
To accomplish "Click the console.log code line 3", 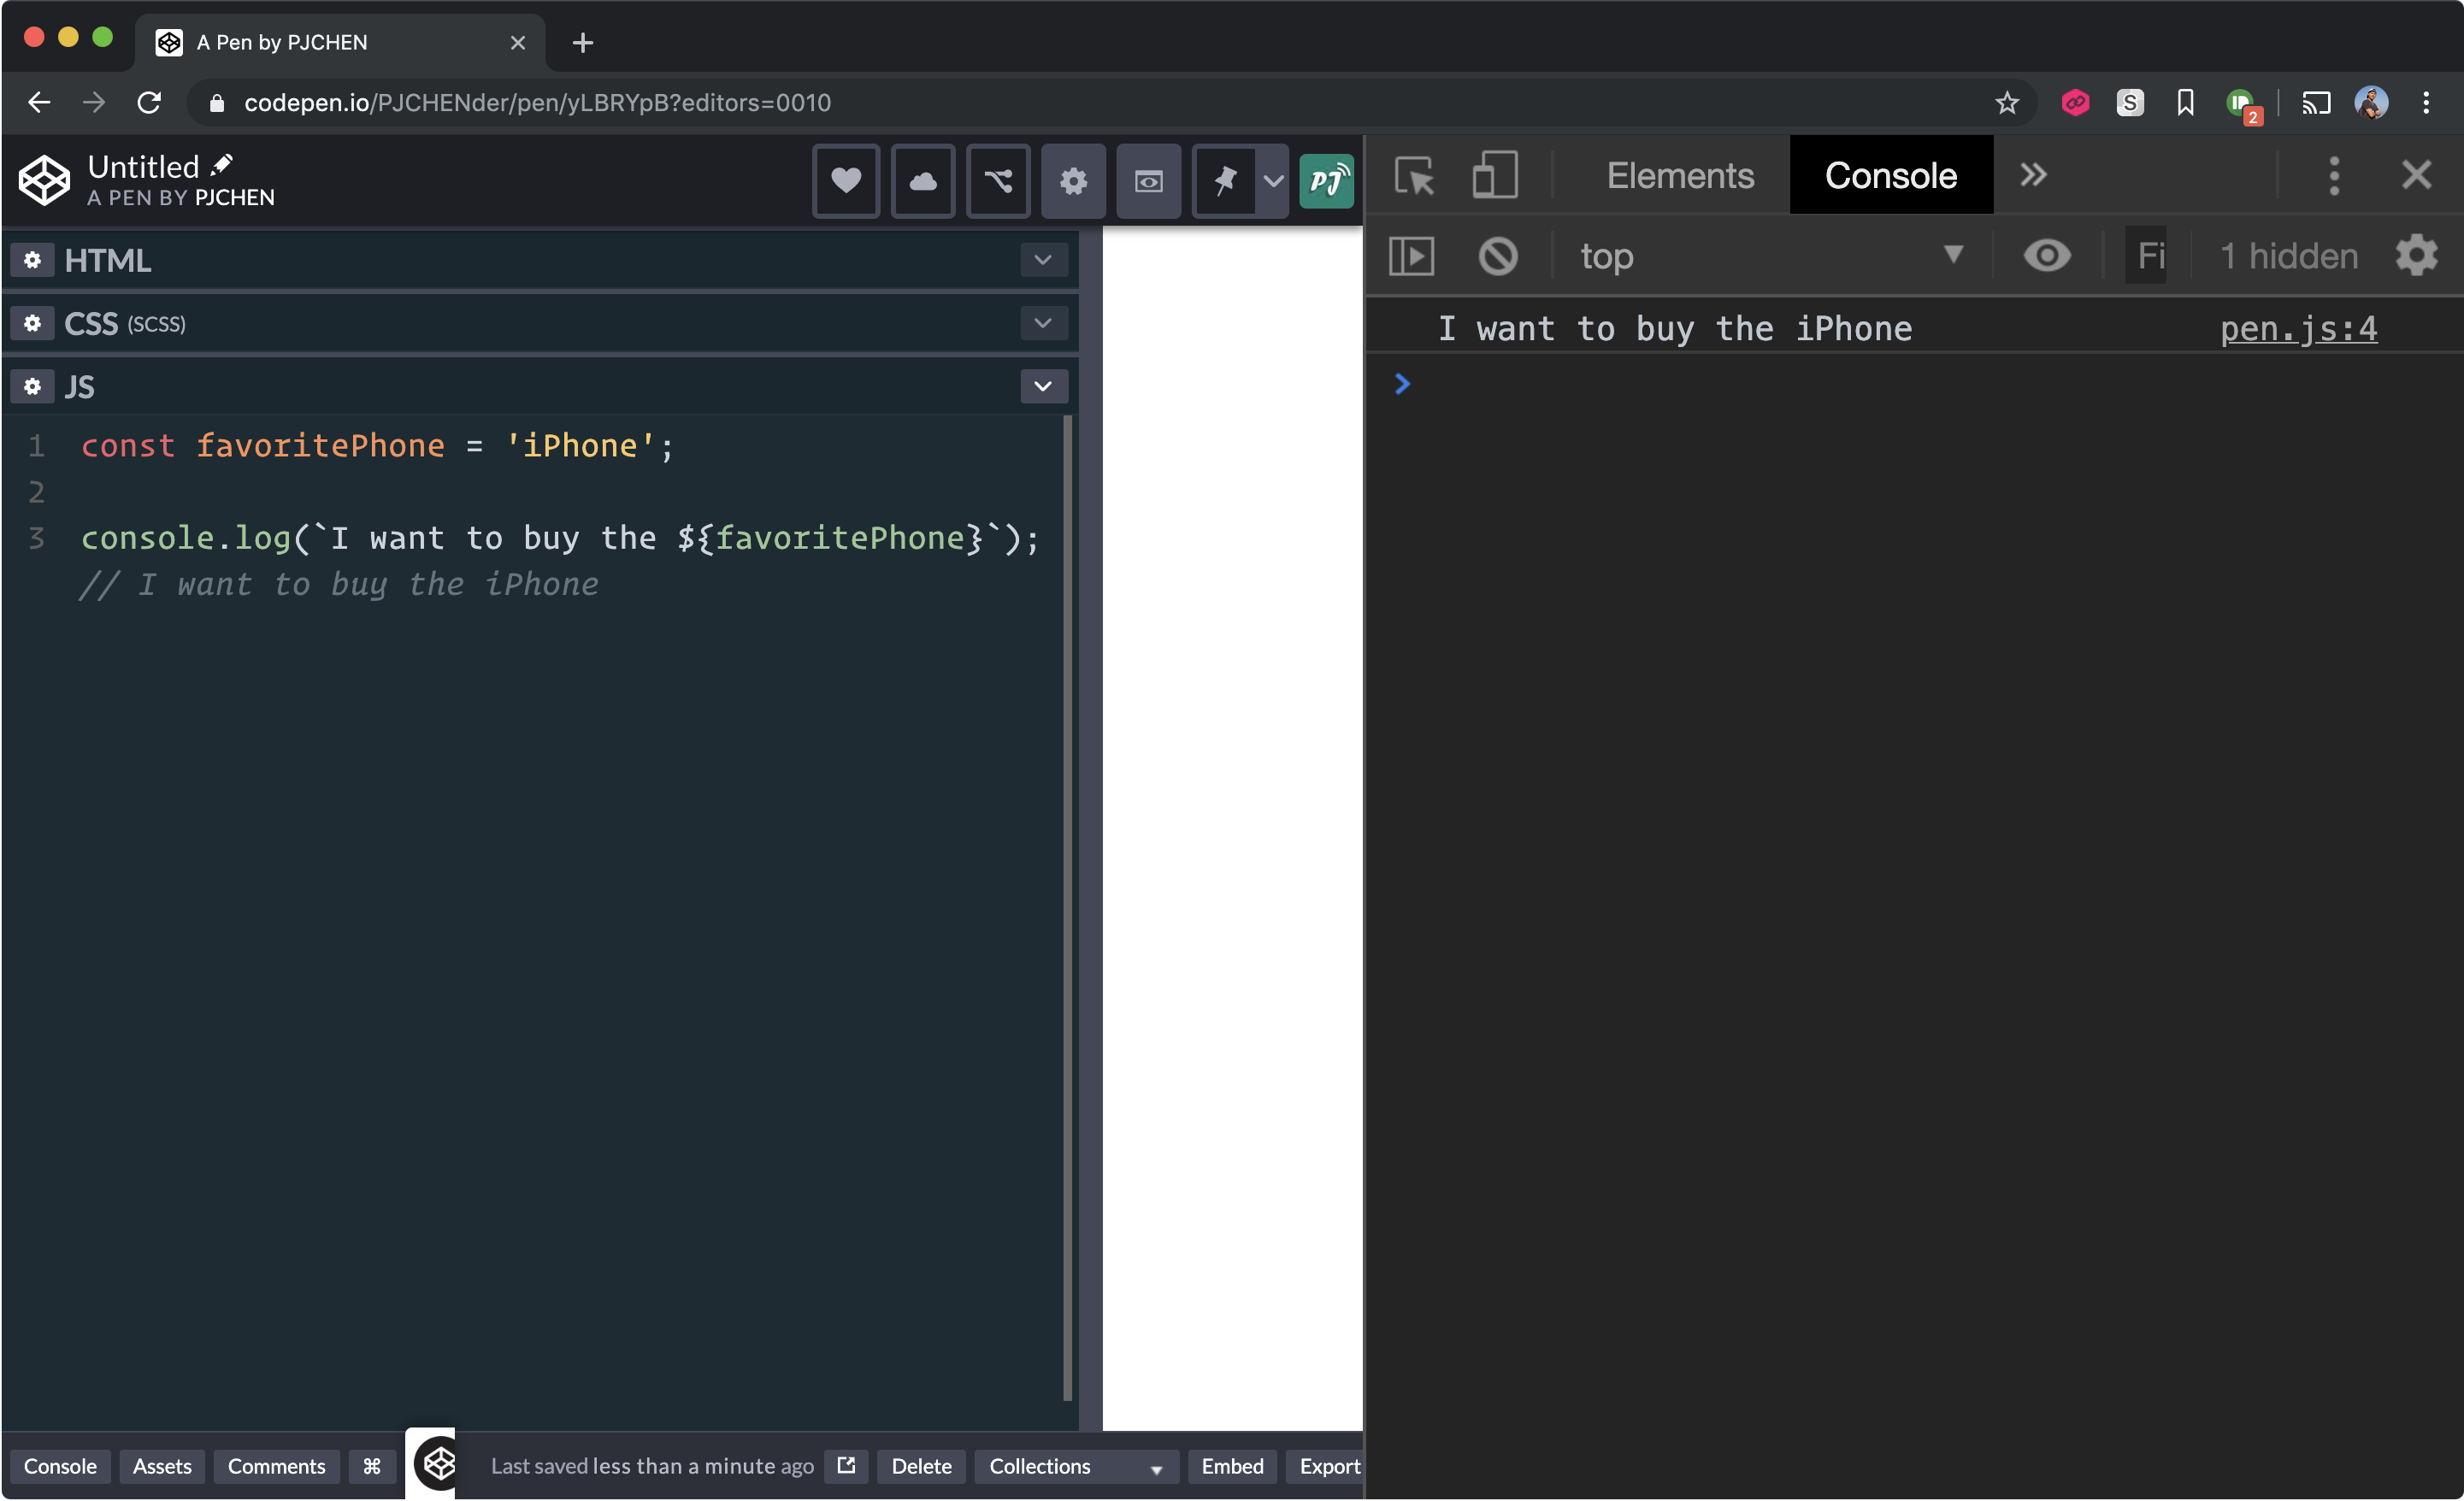I will pos(560,538).
